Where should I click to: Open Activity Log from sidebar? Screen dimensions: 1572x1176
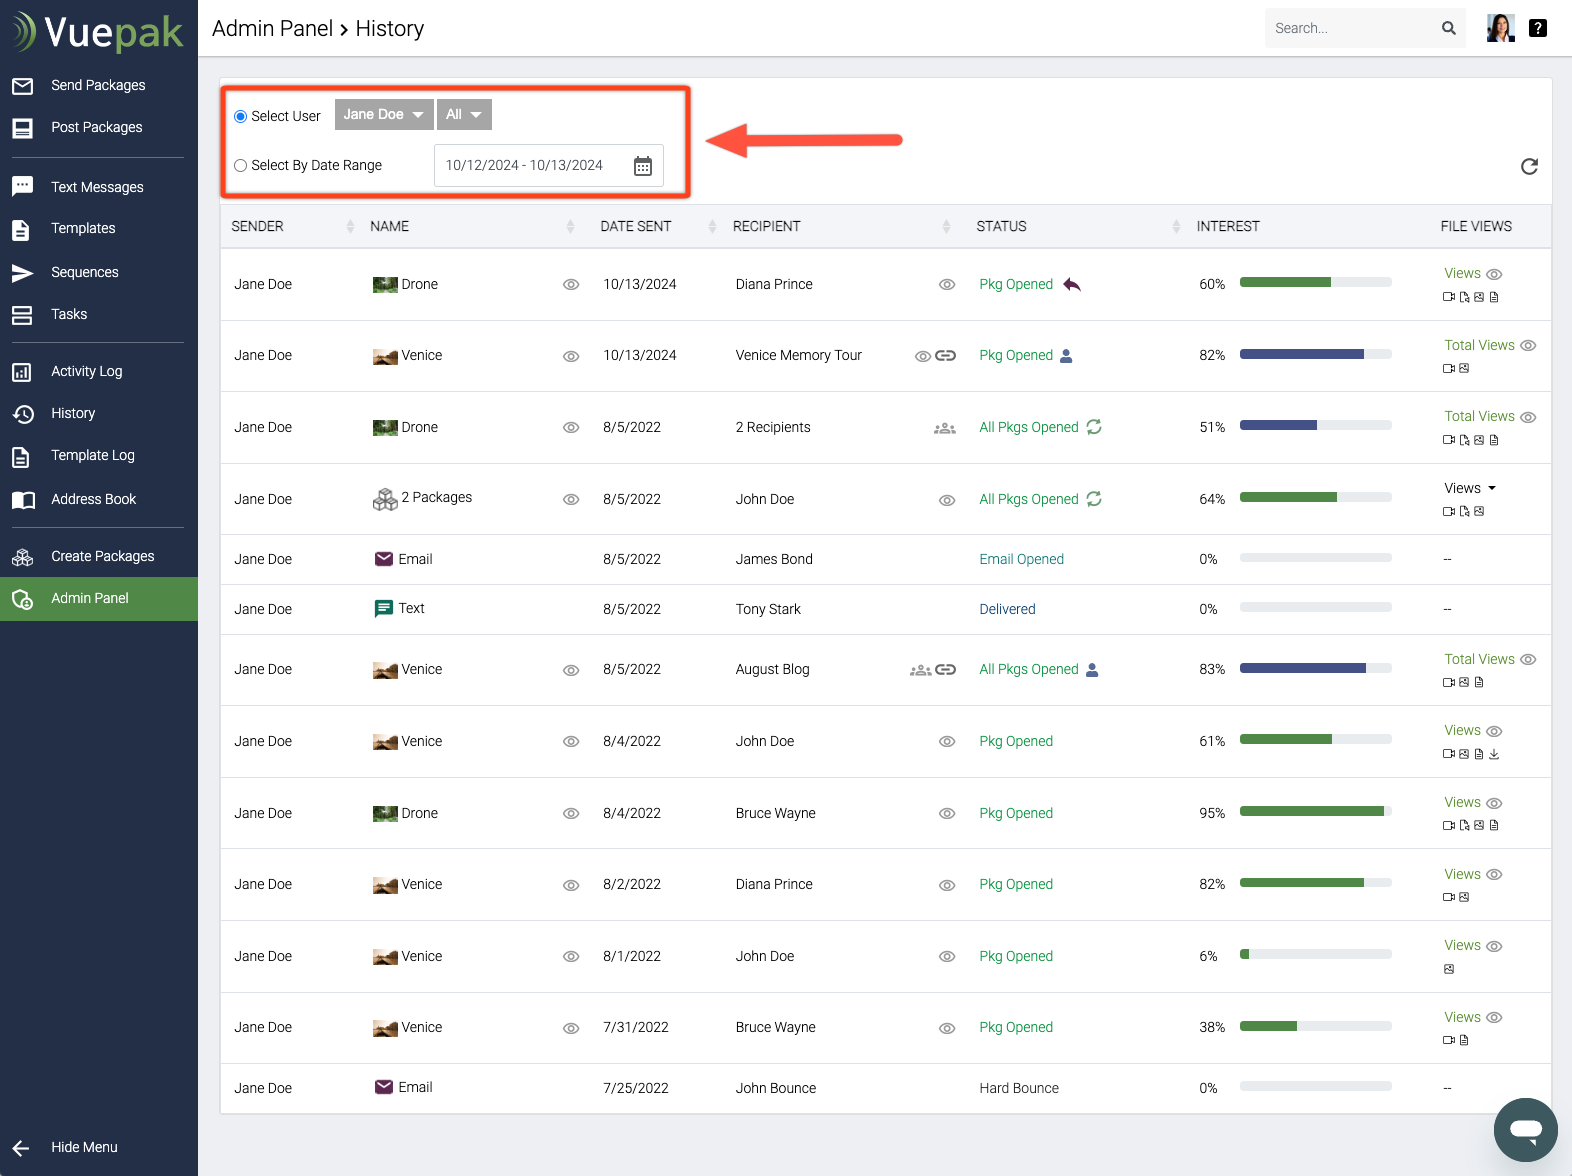[x=87, y=372]
